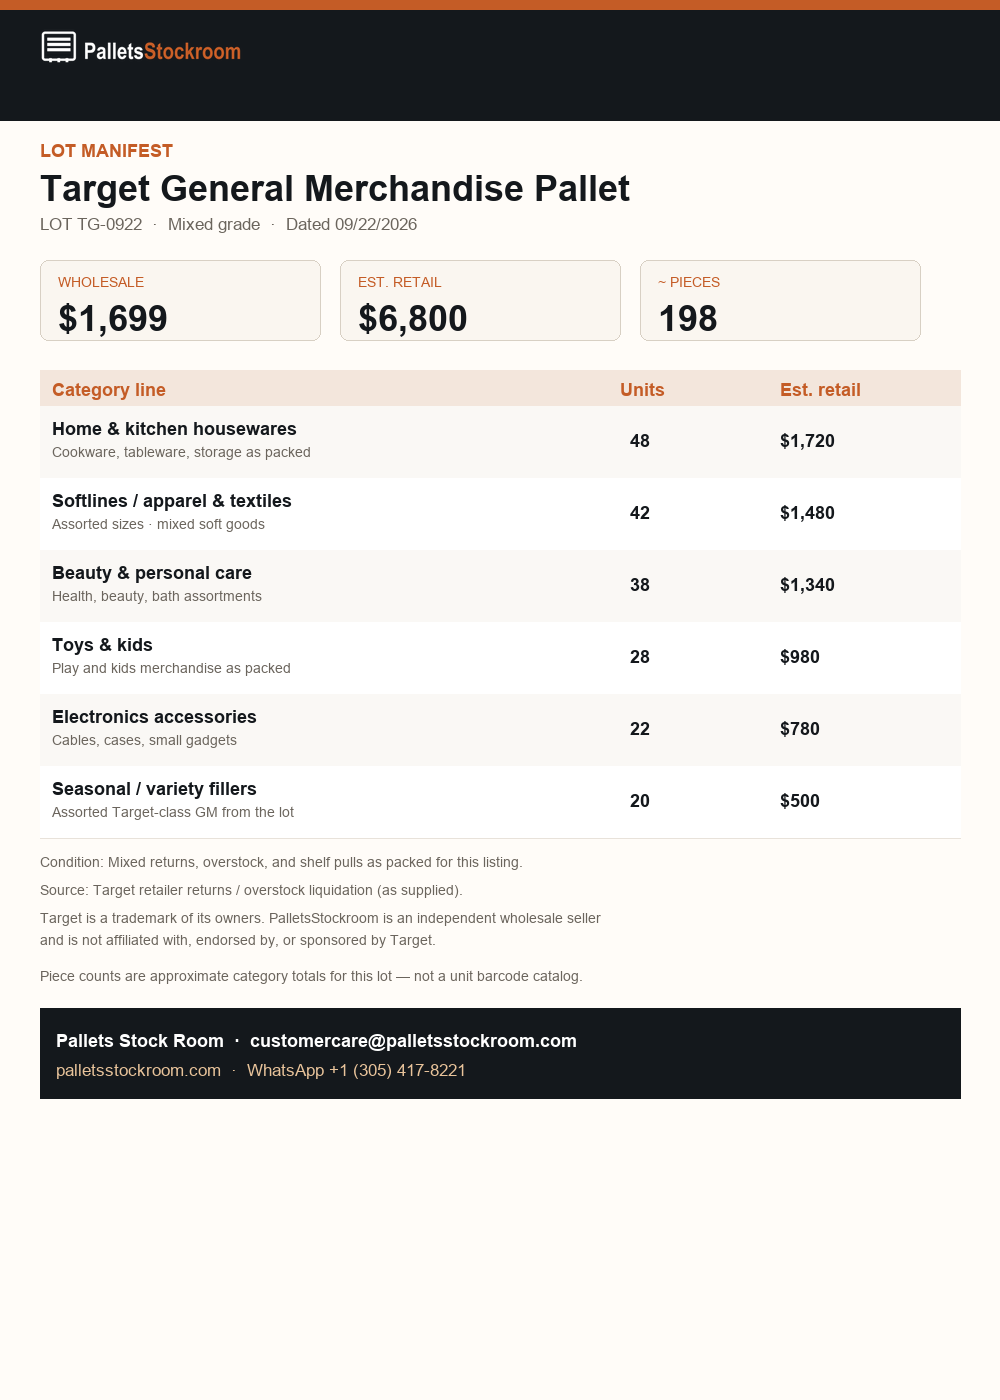Select the Beauty & personal care row
Image resolution: width=1000 pixels, height=1400 pixels.
(x=500, y=585)
